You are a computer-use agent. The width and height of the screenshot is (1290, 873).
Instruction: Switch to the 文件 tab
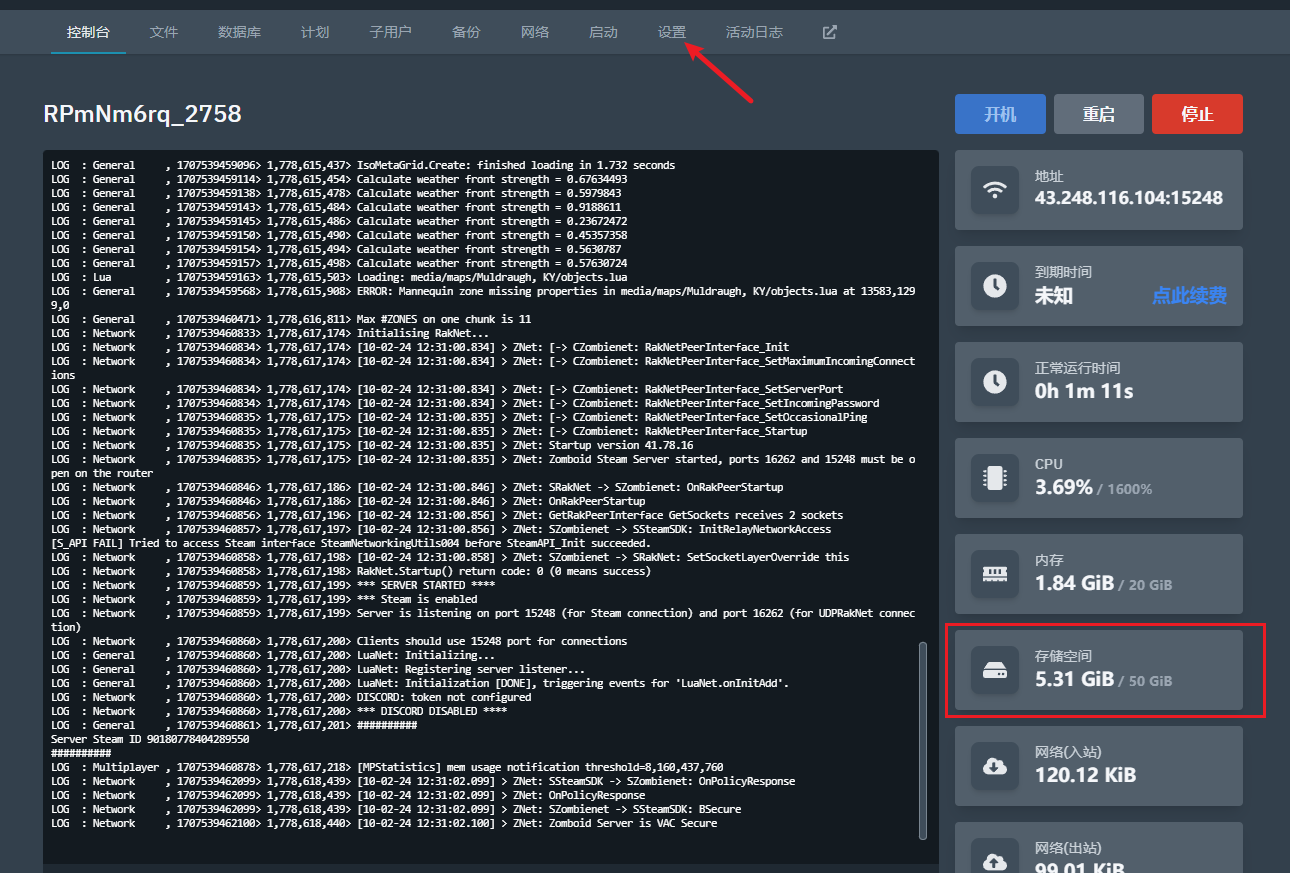[x=164, y=32]
